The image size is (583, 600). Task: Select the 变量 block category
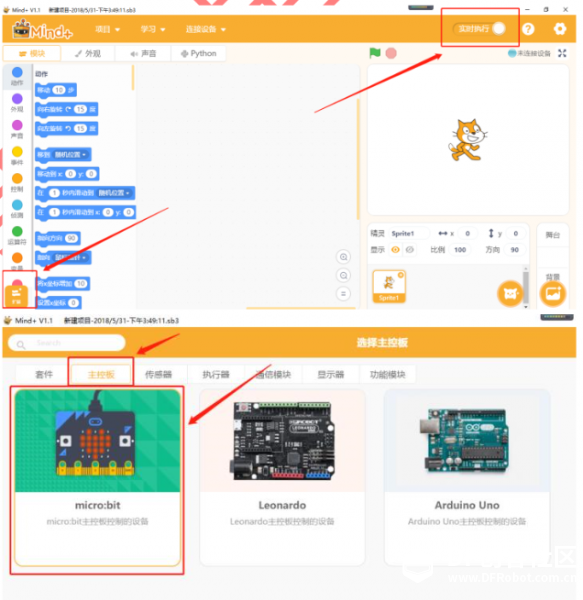pyautogui.click(x=17, y=261)
